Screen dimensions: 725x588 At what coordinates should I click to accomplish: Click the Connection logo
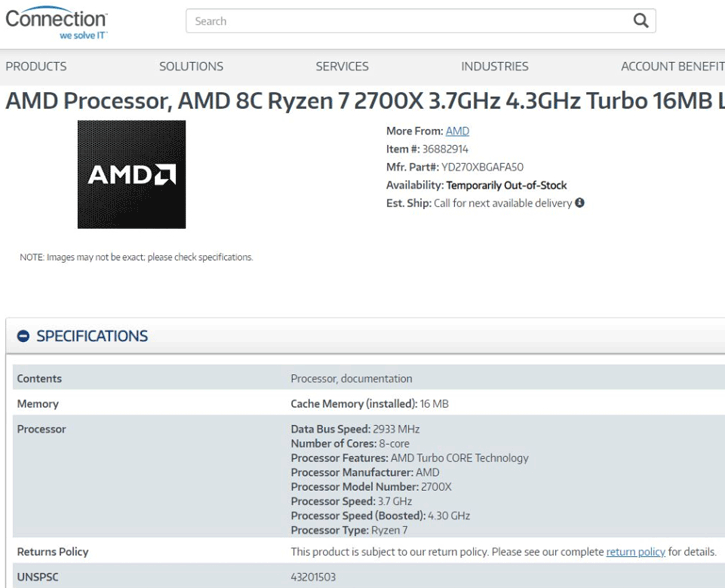click(x=56, y=23)
